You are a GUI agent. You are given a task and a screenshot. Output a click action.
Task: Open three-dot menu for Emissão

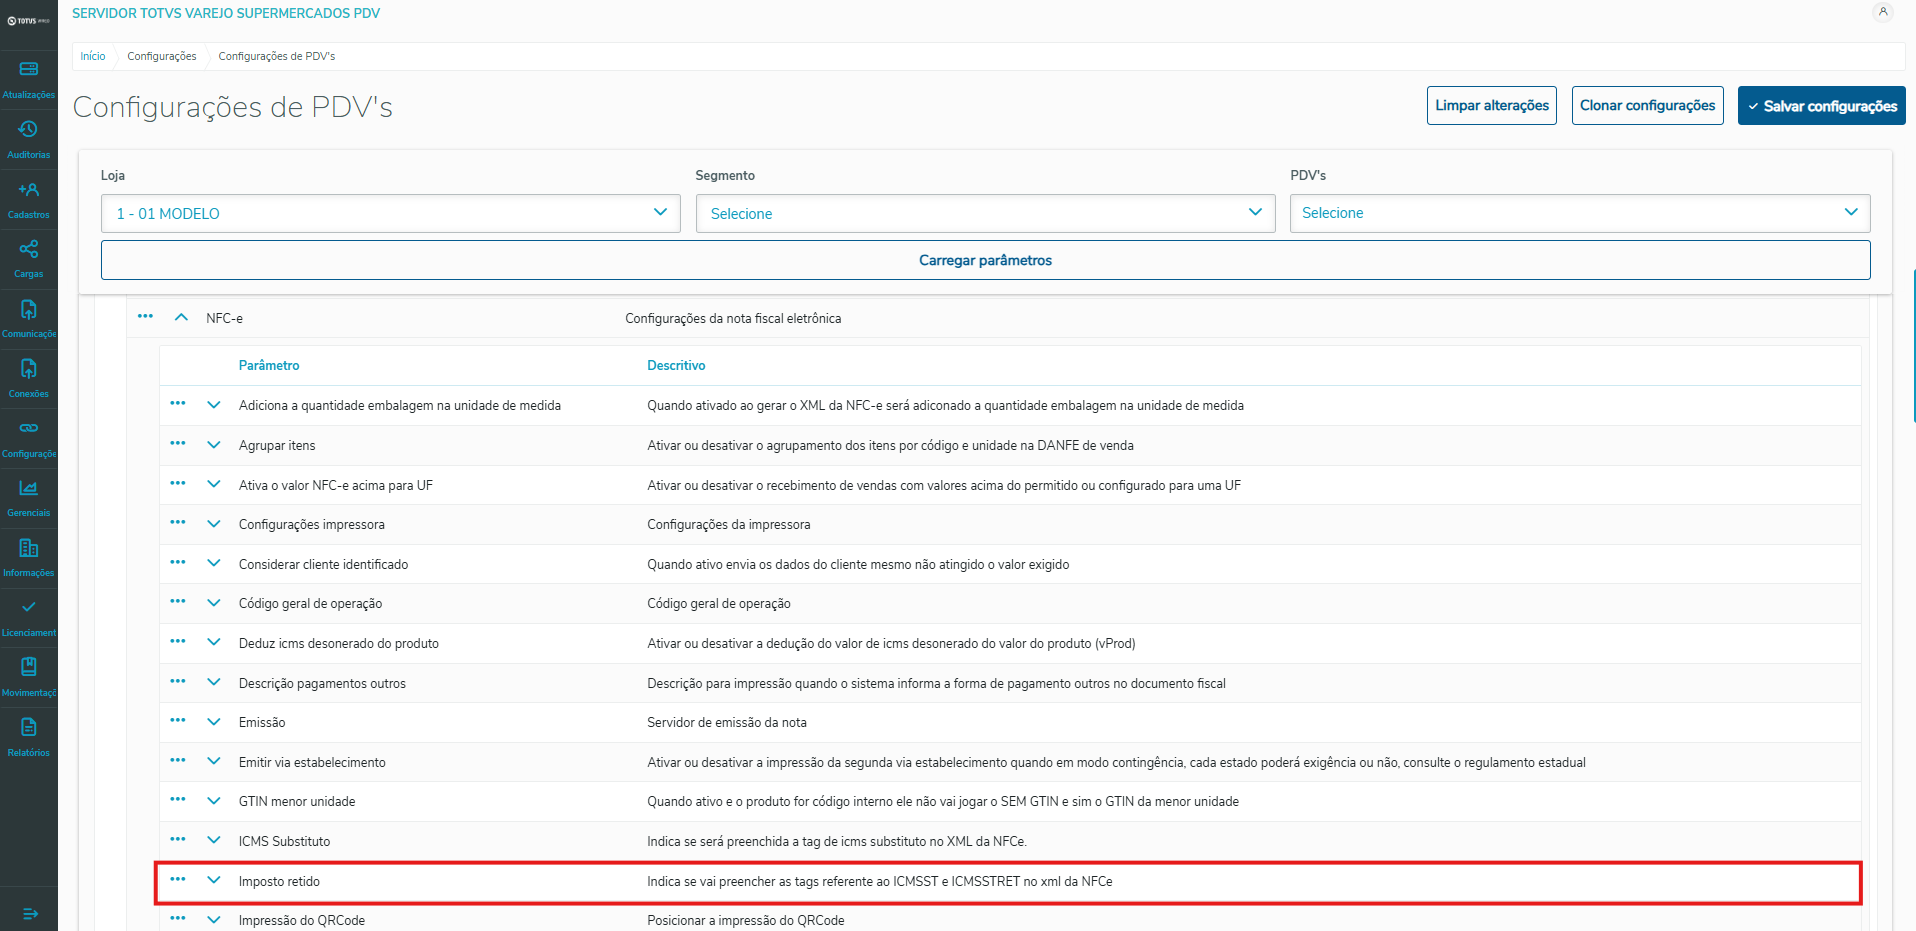point(178,721)
